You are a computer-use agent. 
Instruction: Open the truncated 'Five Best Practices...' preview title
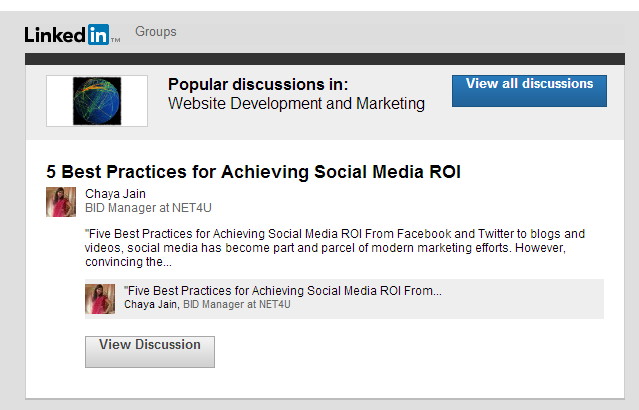[284, 291]
